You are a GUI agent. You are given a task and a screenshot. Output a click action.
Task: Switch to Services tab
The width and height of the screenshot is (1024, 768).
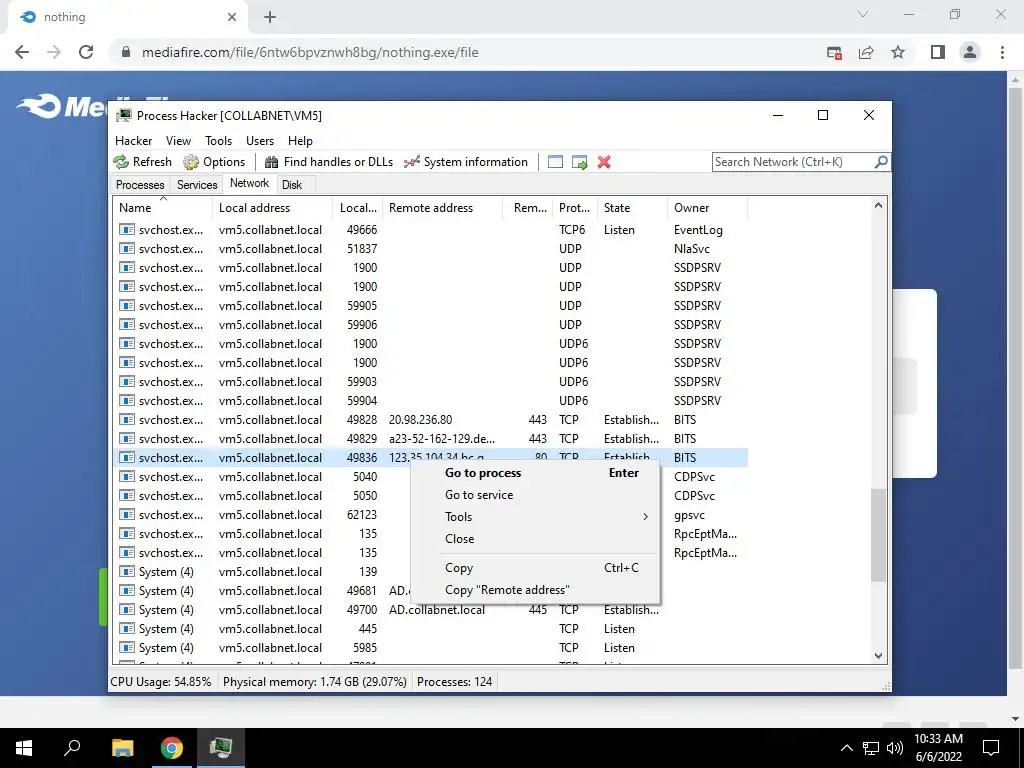[x=197, y=185]
